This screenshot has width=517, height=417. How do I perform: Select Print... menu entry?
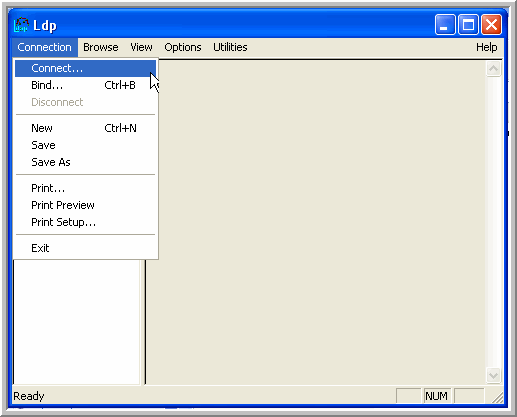(85, 188)
